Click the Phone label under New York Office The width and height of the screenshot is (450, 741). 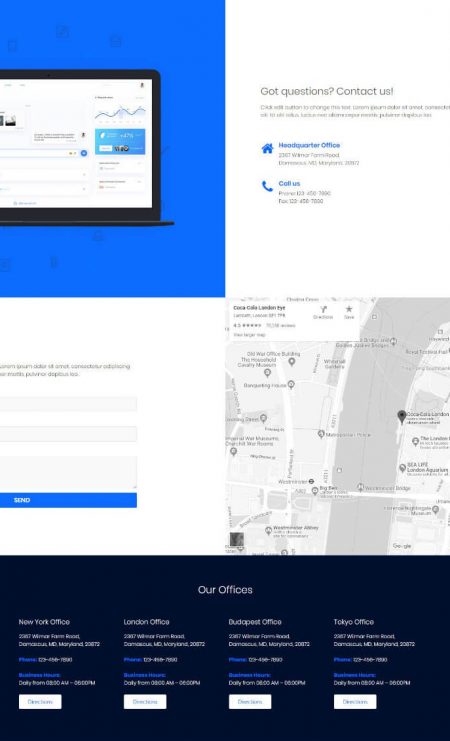(28, 660)
